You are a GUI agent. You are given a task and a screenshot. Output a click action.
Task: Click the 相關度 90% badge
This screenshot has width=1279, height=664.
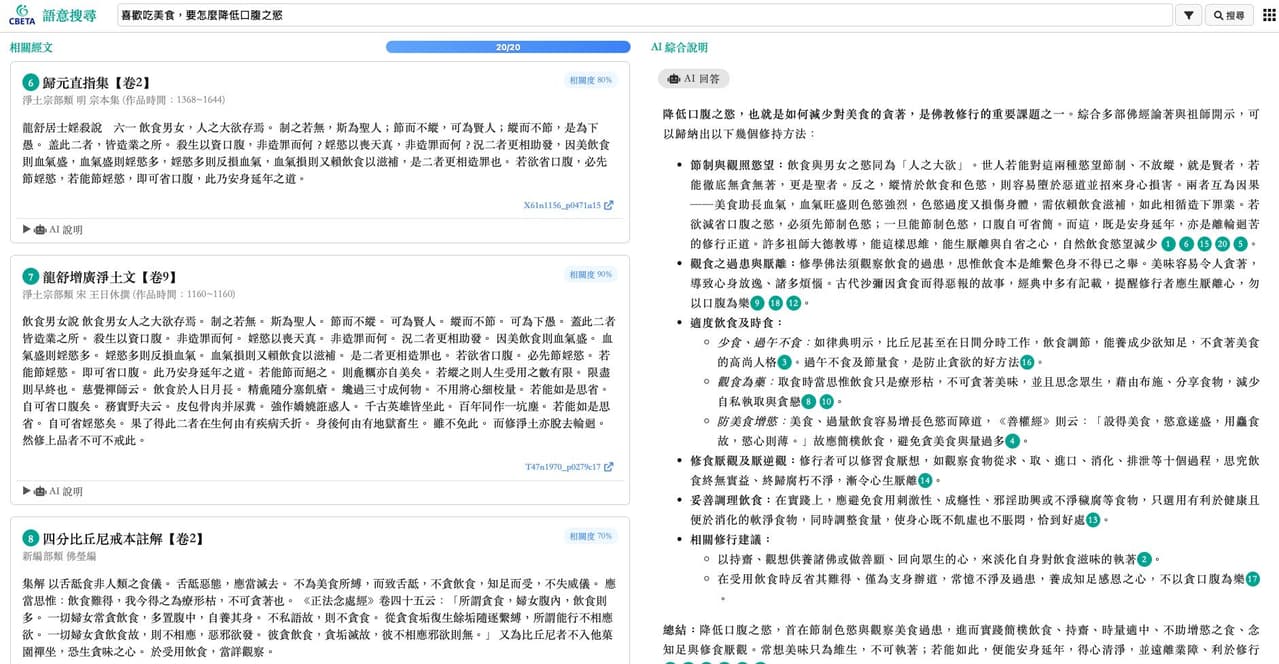(x=590, y=274)
